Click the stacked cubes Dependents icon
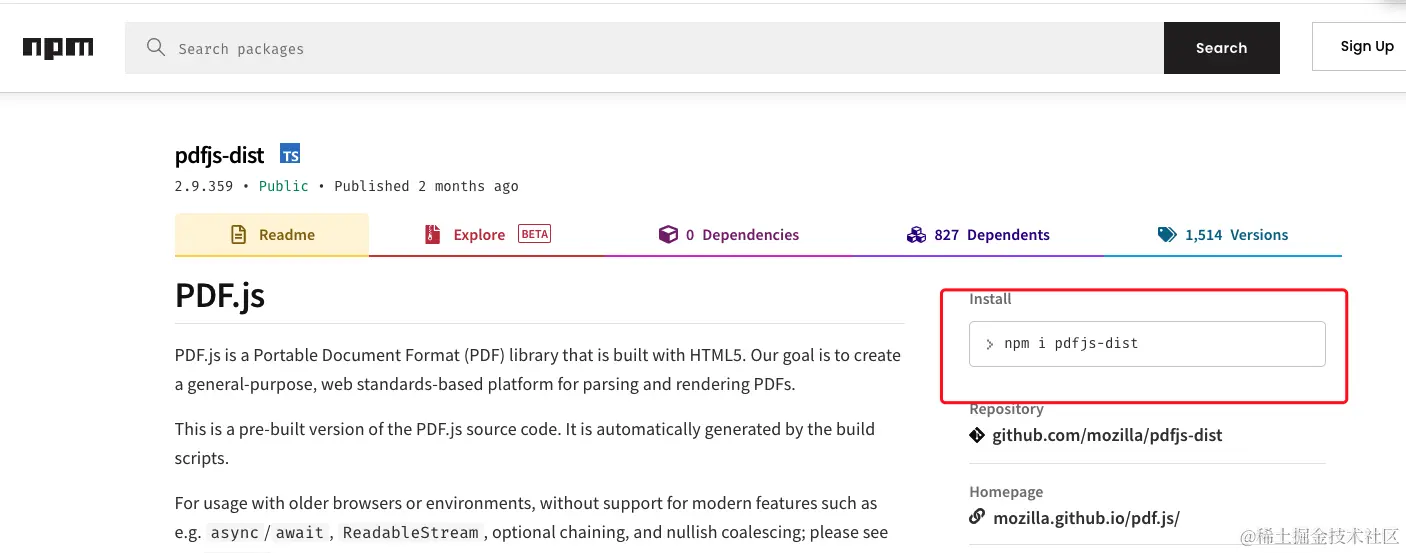The image size is (1406, 553). [x=916, y=235]
